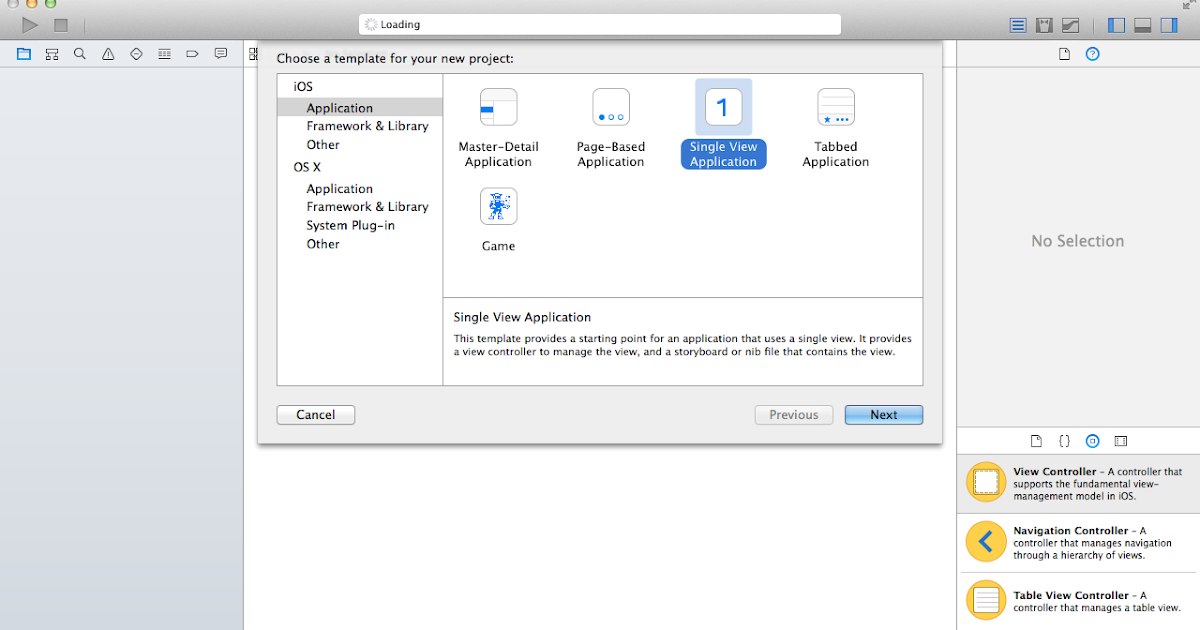Choose the Game template
The width and height of the screenshot is (1200, 630).
[498, 215]
